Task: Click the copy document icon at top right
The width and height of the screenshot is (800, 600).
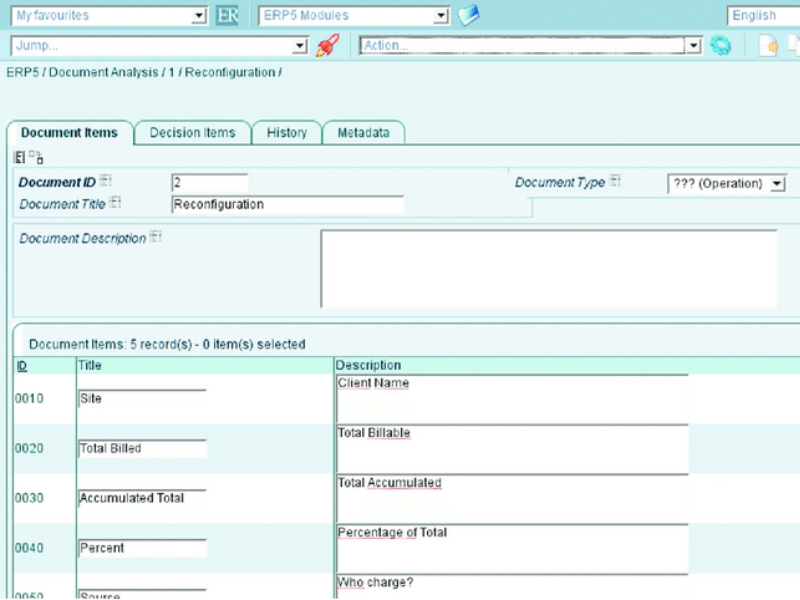Action: click(793, 45)
